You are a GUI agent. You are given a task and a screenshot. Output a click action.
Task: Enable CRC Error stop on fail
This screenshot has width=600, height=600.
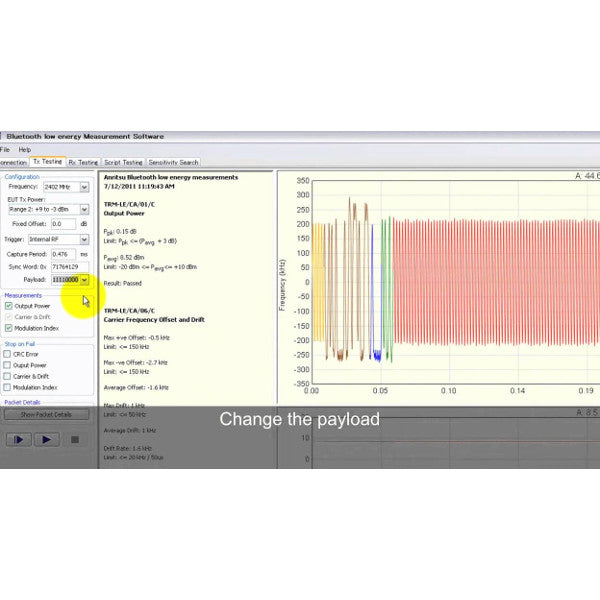coord(9,354)
